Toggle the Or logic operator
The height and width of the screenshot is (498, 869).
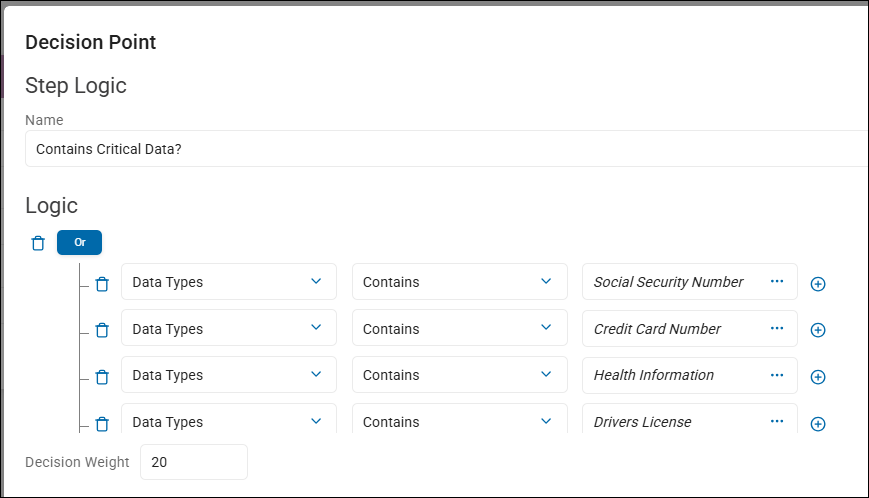(x=79, y=242)
